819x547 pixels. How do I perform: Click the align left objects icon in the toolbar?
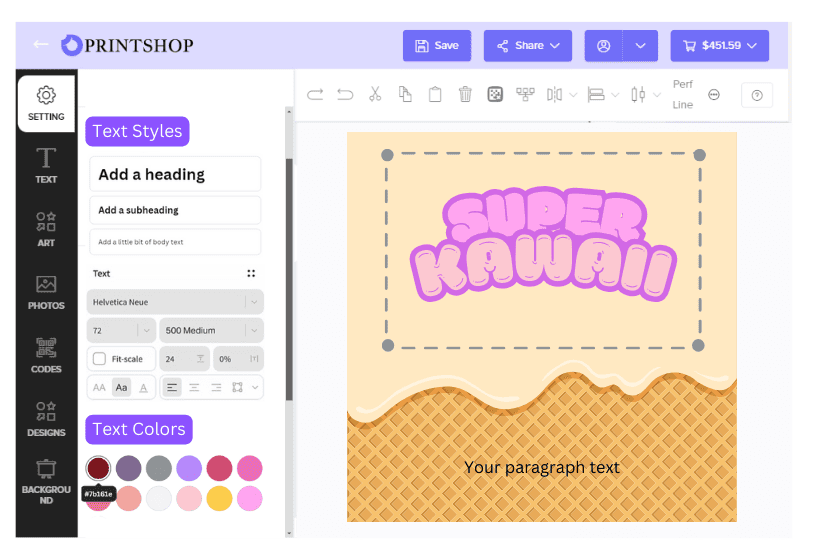596,95
